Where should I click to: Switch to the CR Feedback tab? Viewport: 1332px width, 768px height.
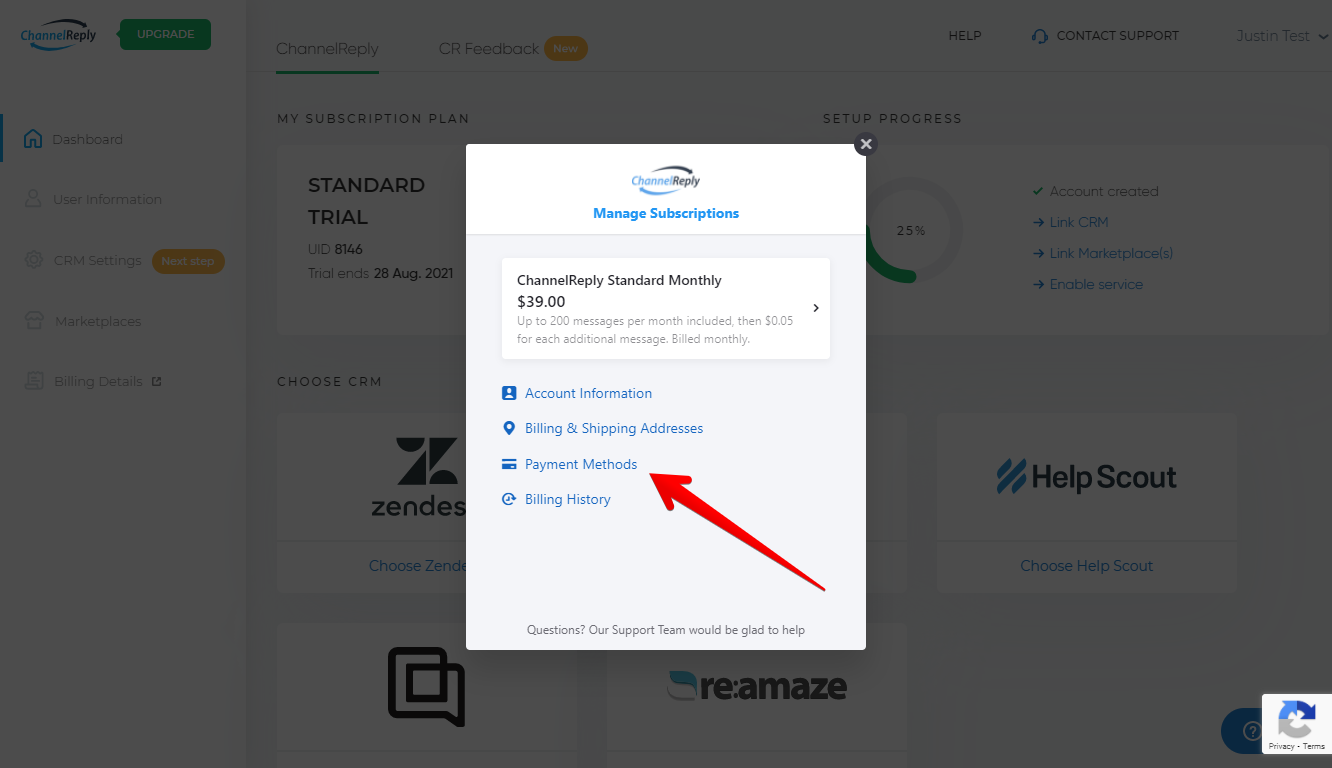coord(489,48)
